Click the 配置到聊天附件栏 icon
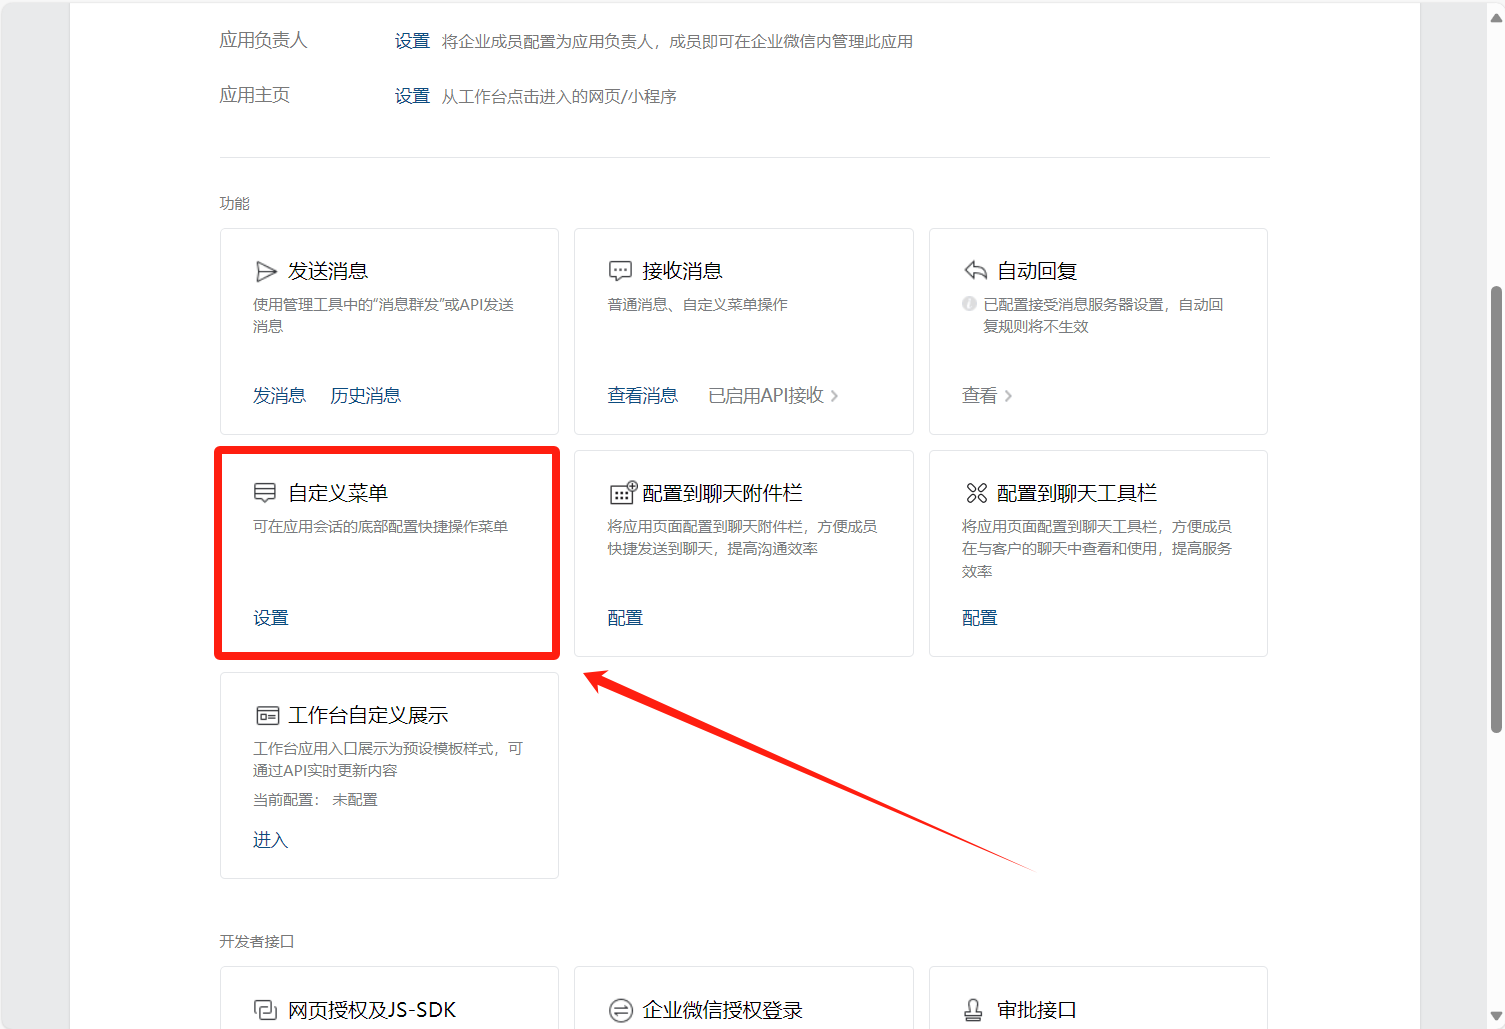 622,493
